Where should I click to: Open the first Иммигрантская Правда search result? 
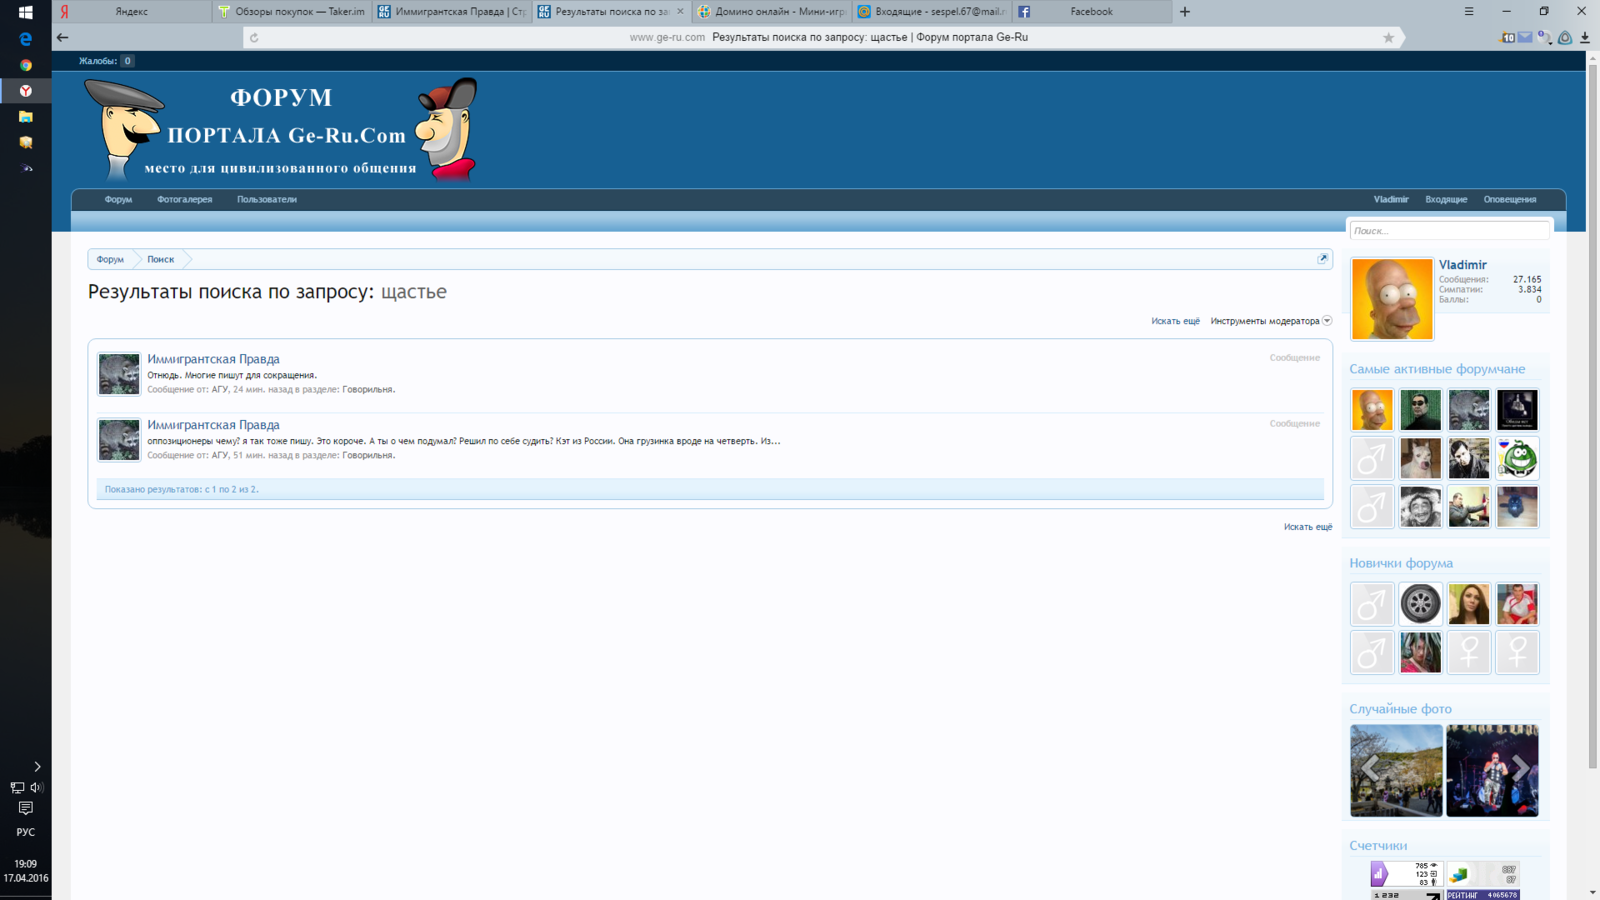[213, 359]
